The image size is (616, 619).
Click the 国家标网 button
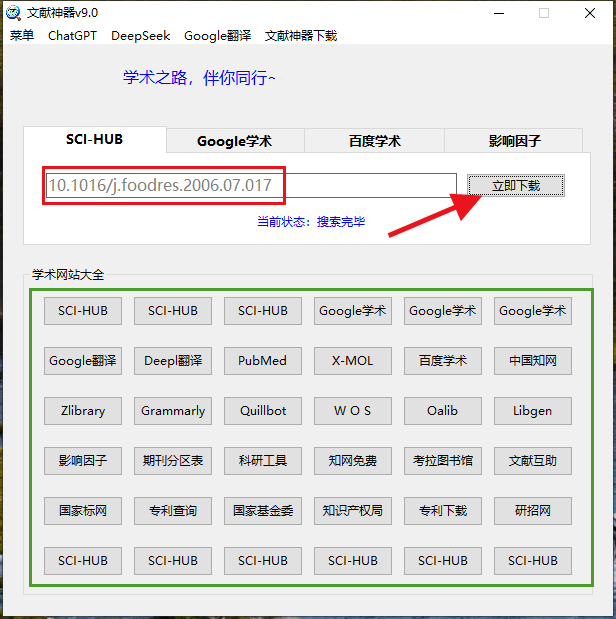point(83,511)
